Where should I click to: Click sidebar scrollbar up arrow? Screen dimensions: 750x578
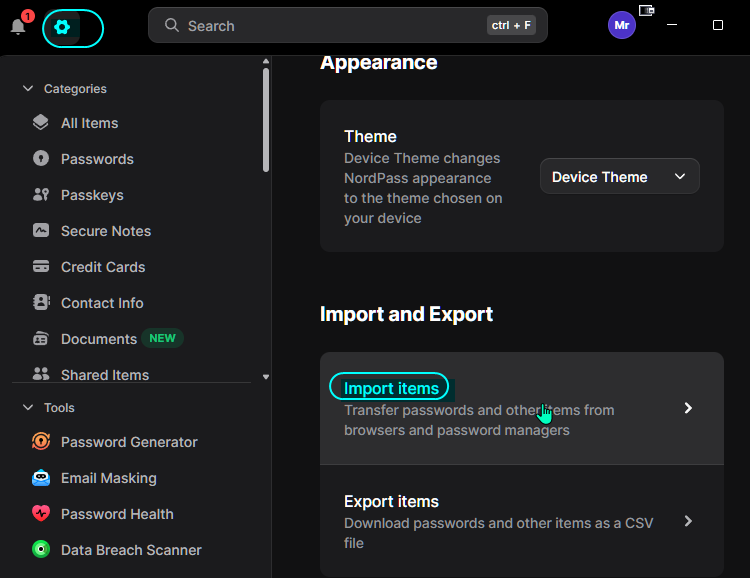(266, 61)
